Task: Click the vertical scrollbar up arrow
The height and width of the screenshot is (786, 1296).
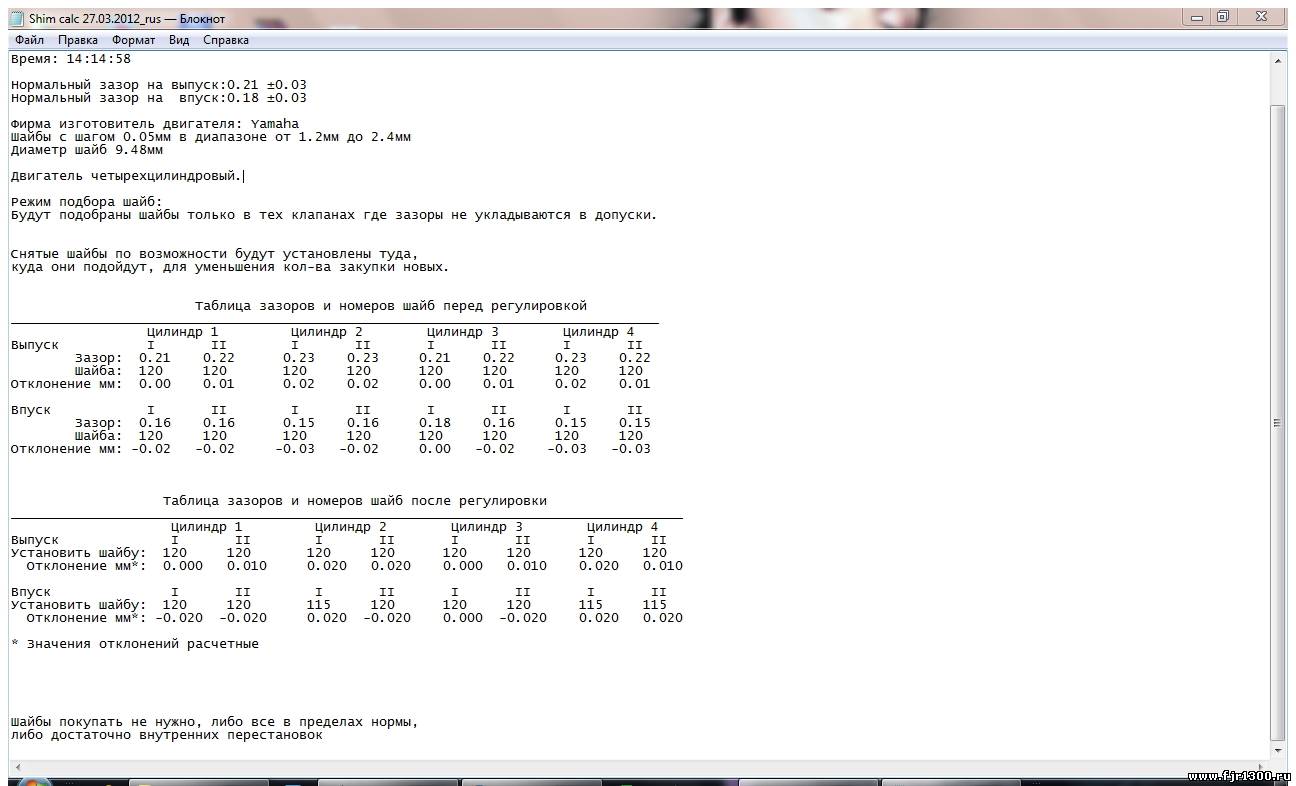Action: (1278, 60)
